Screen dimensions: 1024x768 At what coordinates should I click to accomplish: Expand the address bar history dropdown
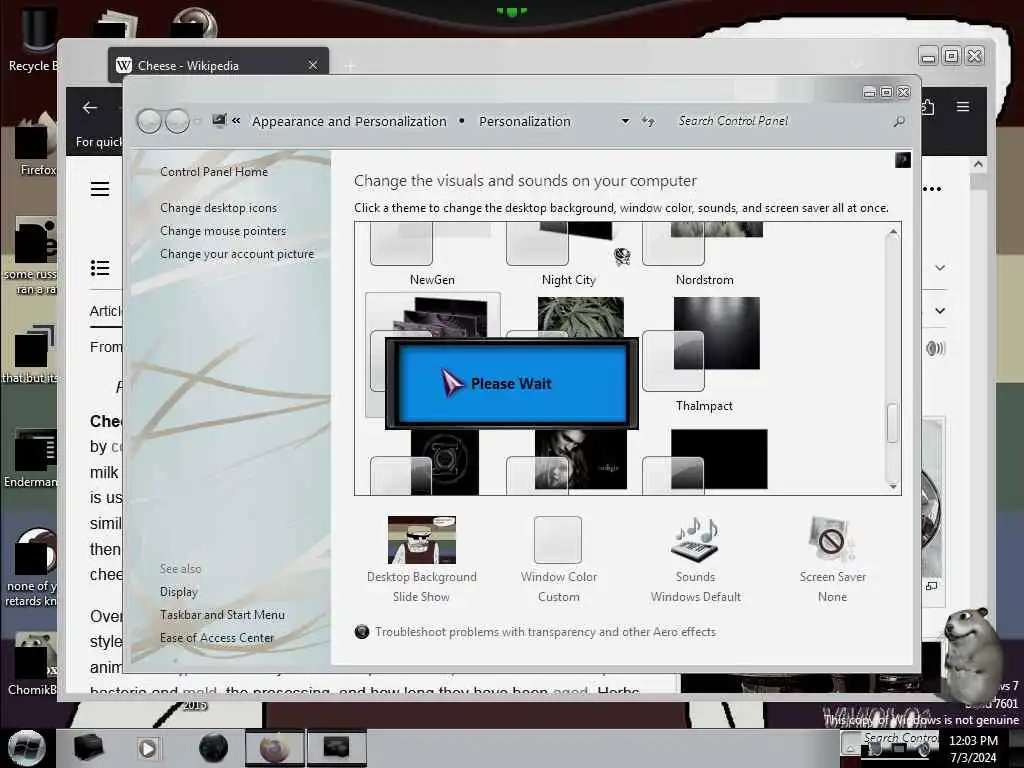pos(625,121)
